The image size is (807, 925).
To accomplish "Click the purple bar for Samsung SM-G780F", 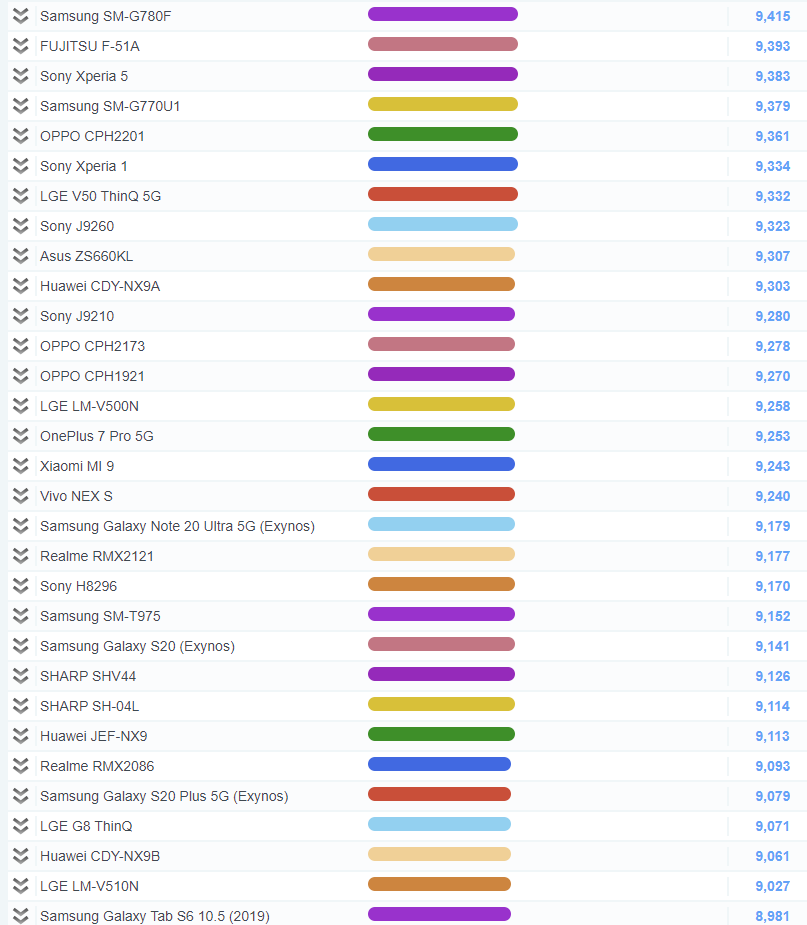I will pyautogui.click(x=443, y=14).
